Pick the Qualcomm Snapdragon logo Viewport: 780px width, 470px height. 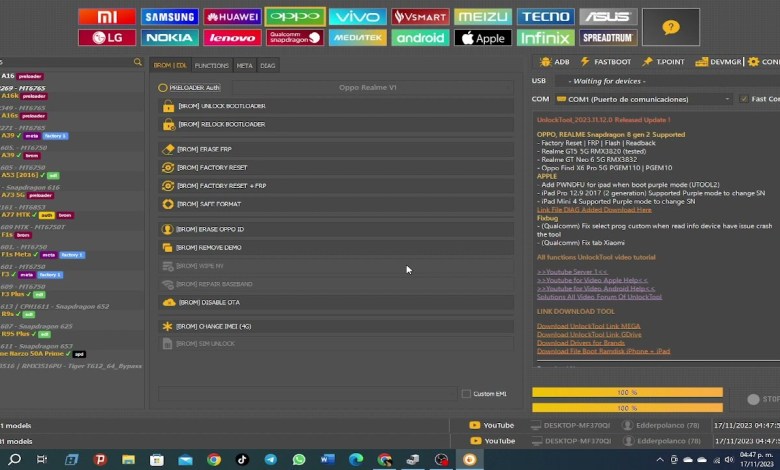(x=294, y=38)
